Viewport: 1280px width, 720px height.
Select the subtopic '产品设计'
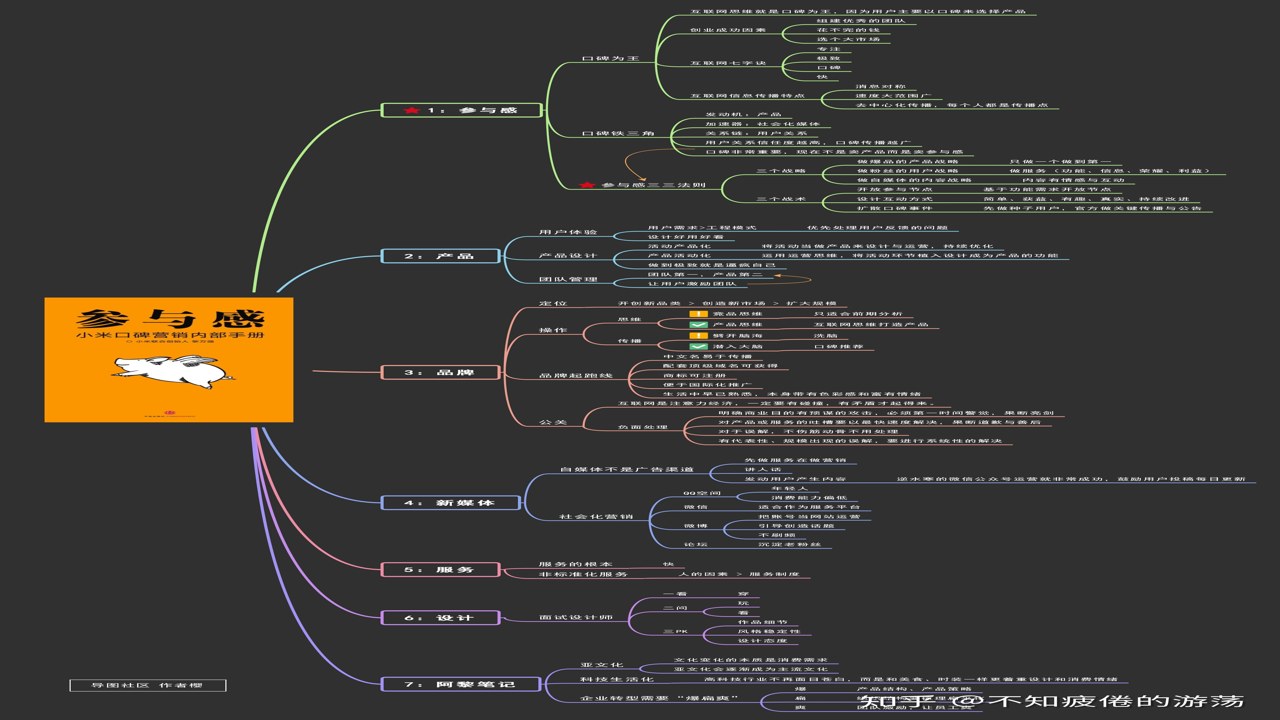click(x=567, y=256)
